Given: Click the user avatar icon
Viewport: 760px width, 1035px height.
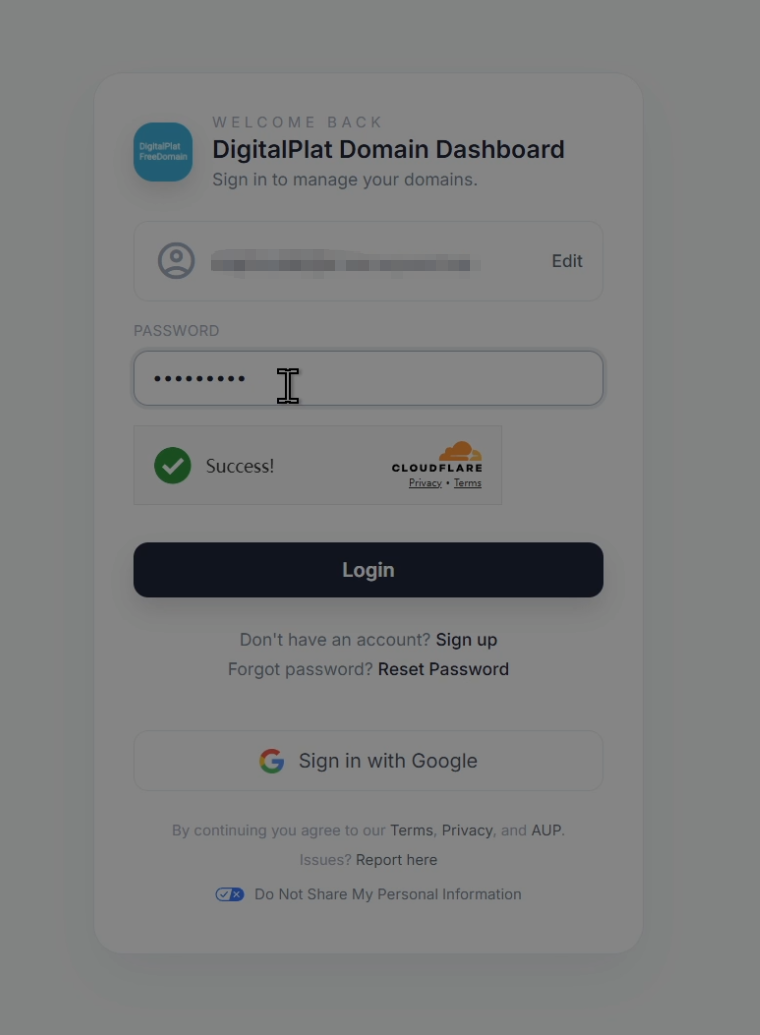Looking at the screenshot, I should [x=176, y=261].
